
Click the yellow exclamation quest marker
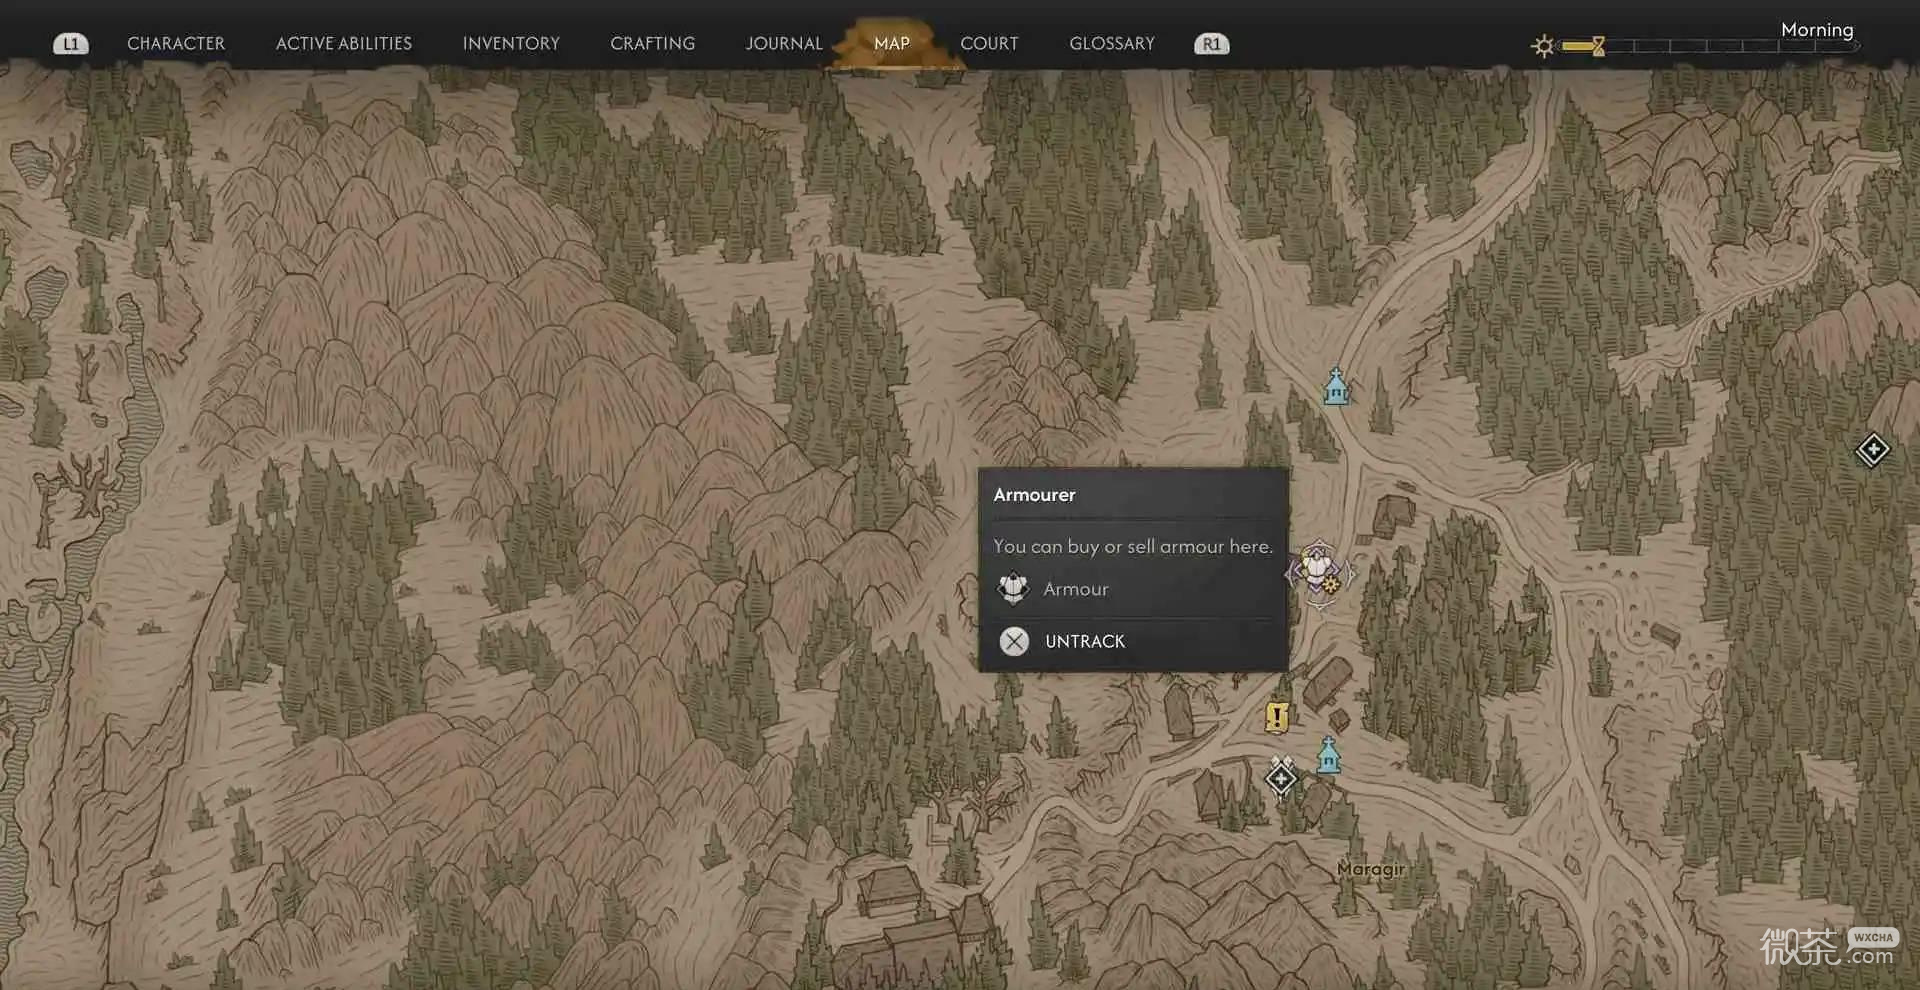click(x=1276, y=716)
